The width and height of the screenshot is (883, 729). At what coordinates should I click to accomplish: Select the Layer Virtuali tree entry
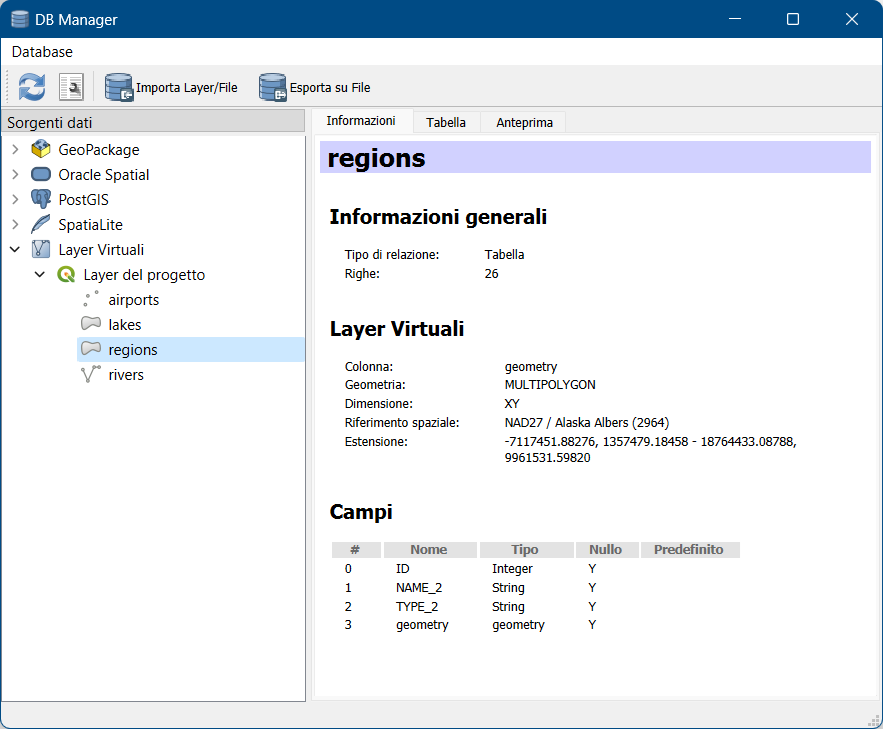click(x=101, y=249)
